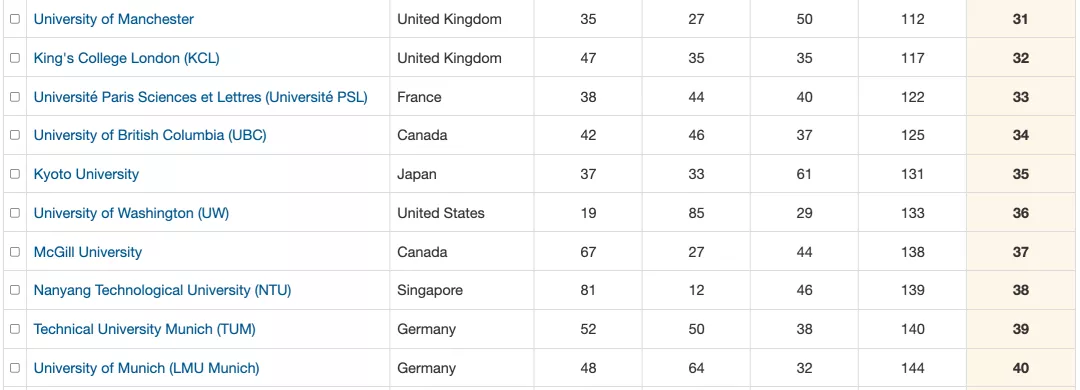The height and width of the screenshot is (390, 1080).
Task: Open the University of Manchester link
Action: (114, 19)
